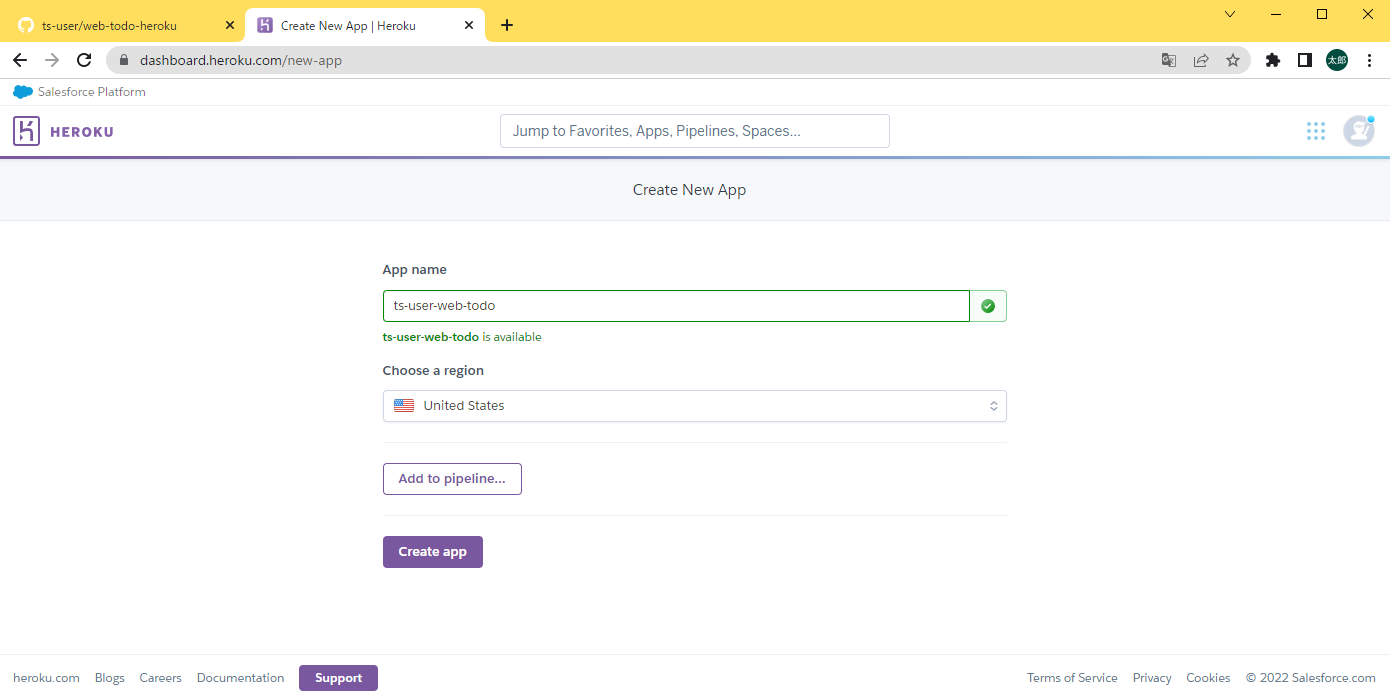Open the Chrome three-dot menu
The height and width of the screenshot is (700, 1390).
click(x=1369, y=60)
